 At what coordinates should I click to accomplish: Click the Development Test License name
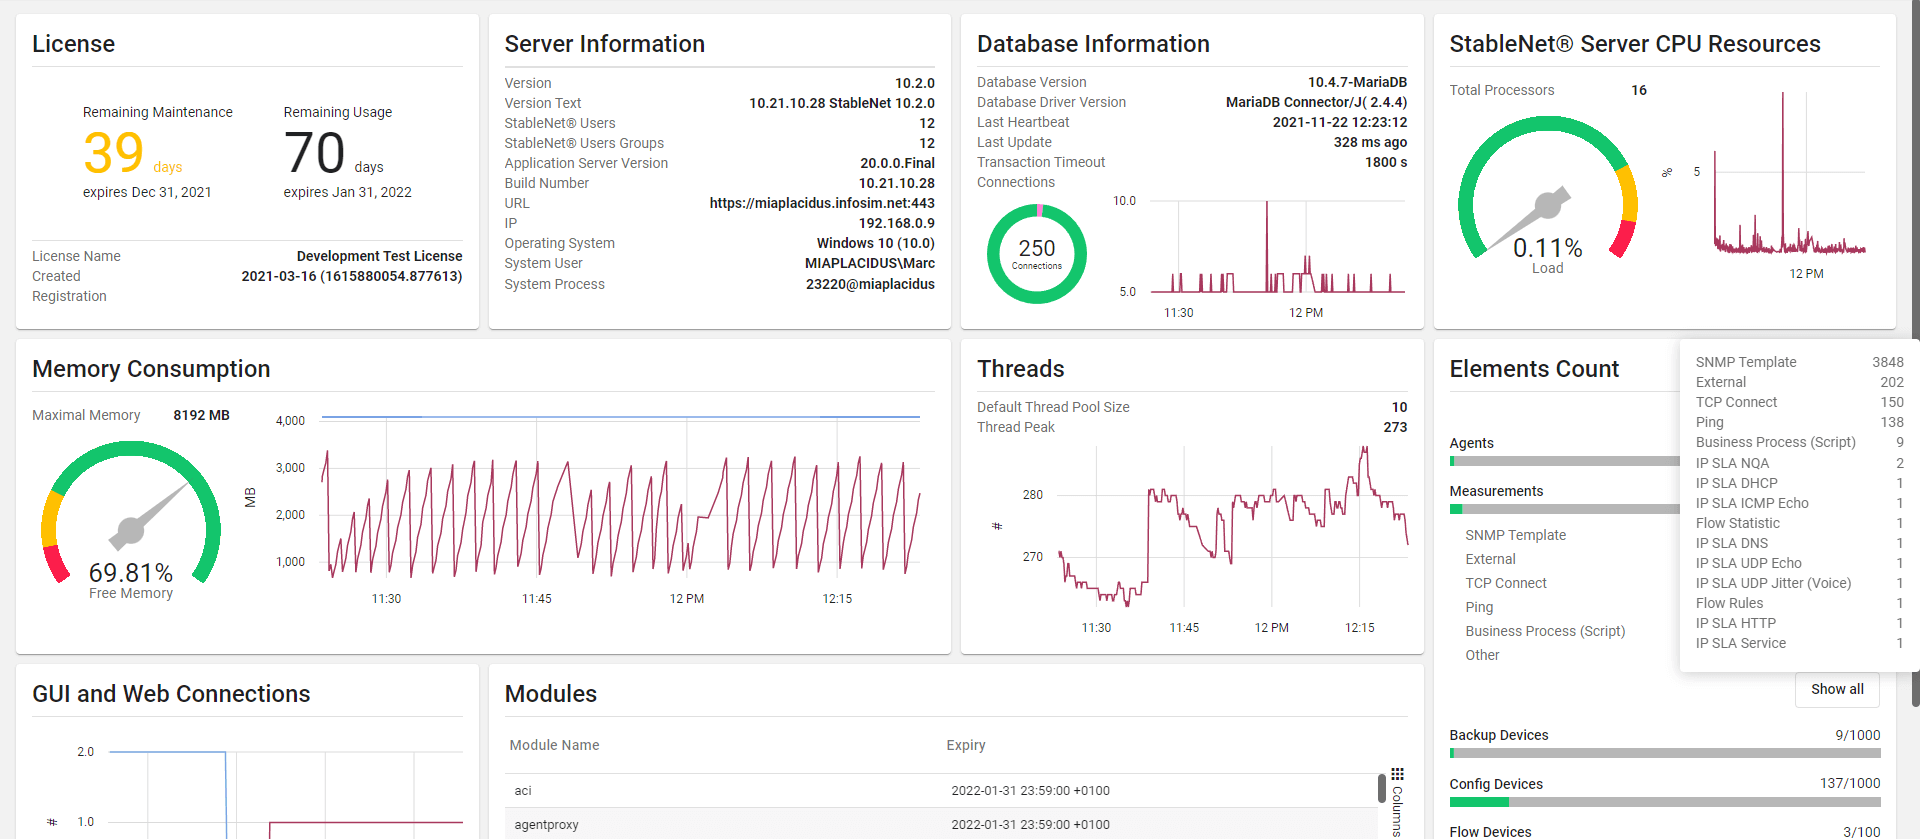pos(379,256)
